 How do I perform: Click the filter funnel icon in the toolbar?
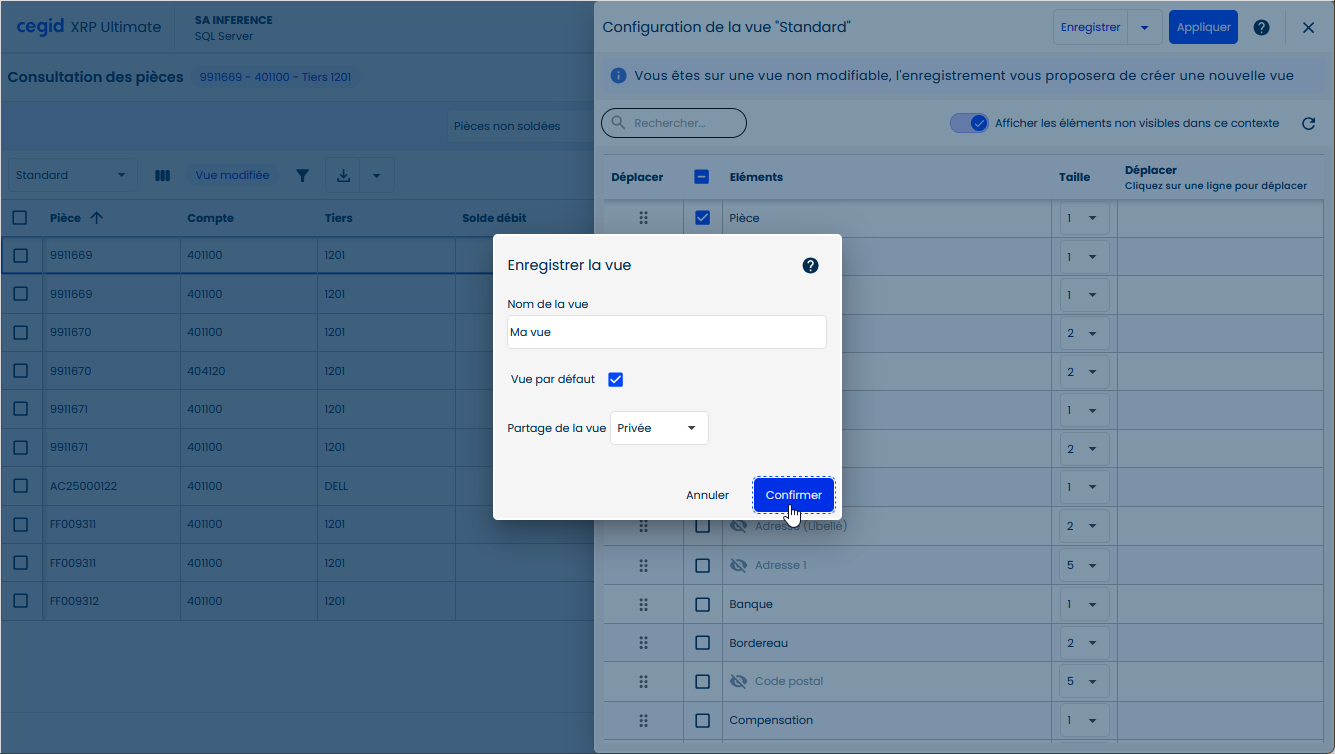302,176
